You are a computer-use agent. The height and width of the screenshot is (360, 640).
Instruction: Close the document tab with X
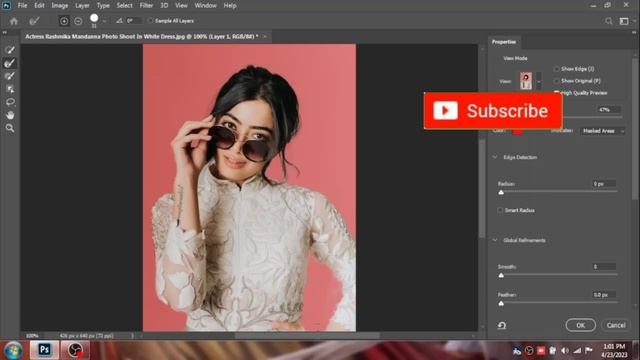tap(265, 36)
